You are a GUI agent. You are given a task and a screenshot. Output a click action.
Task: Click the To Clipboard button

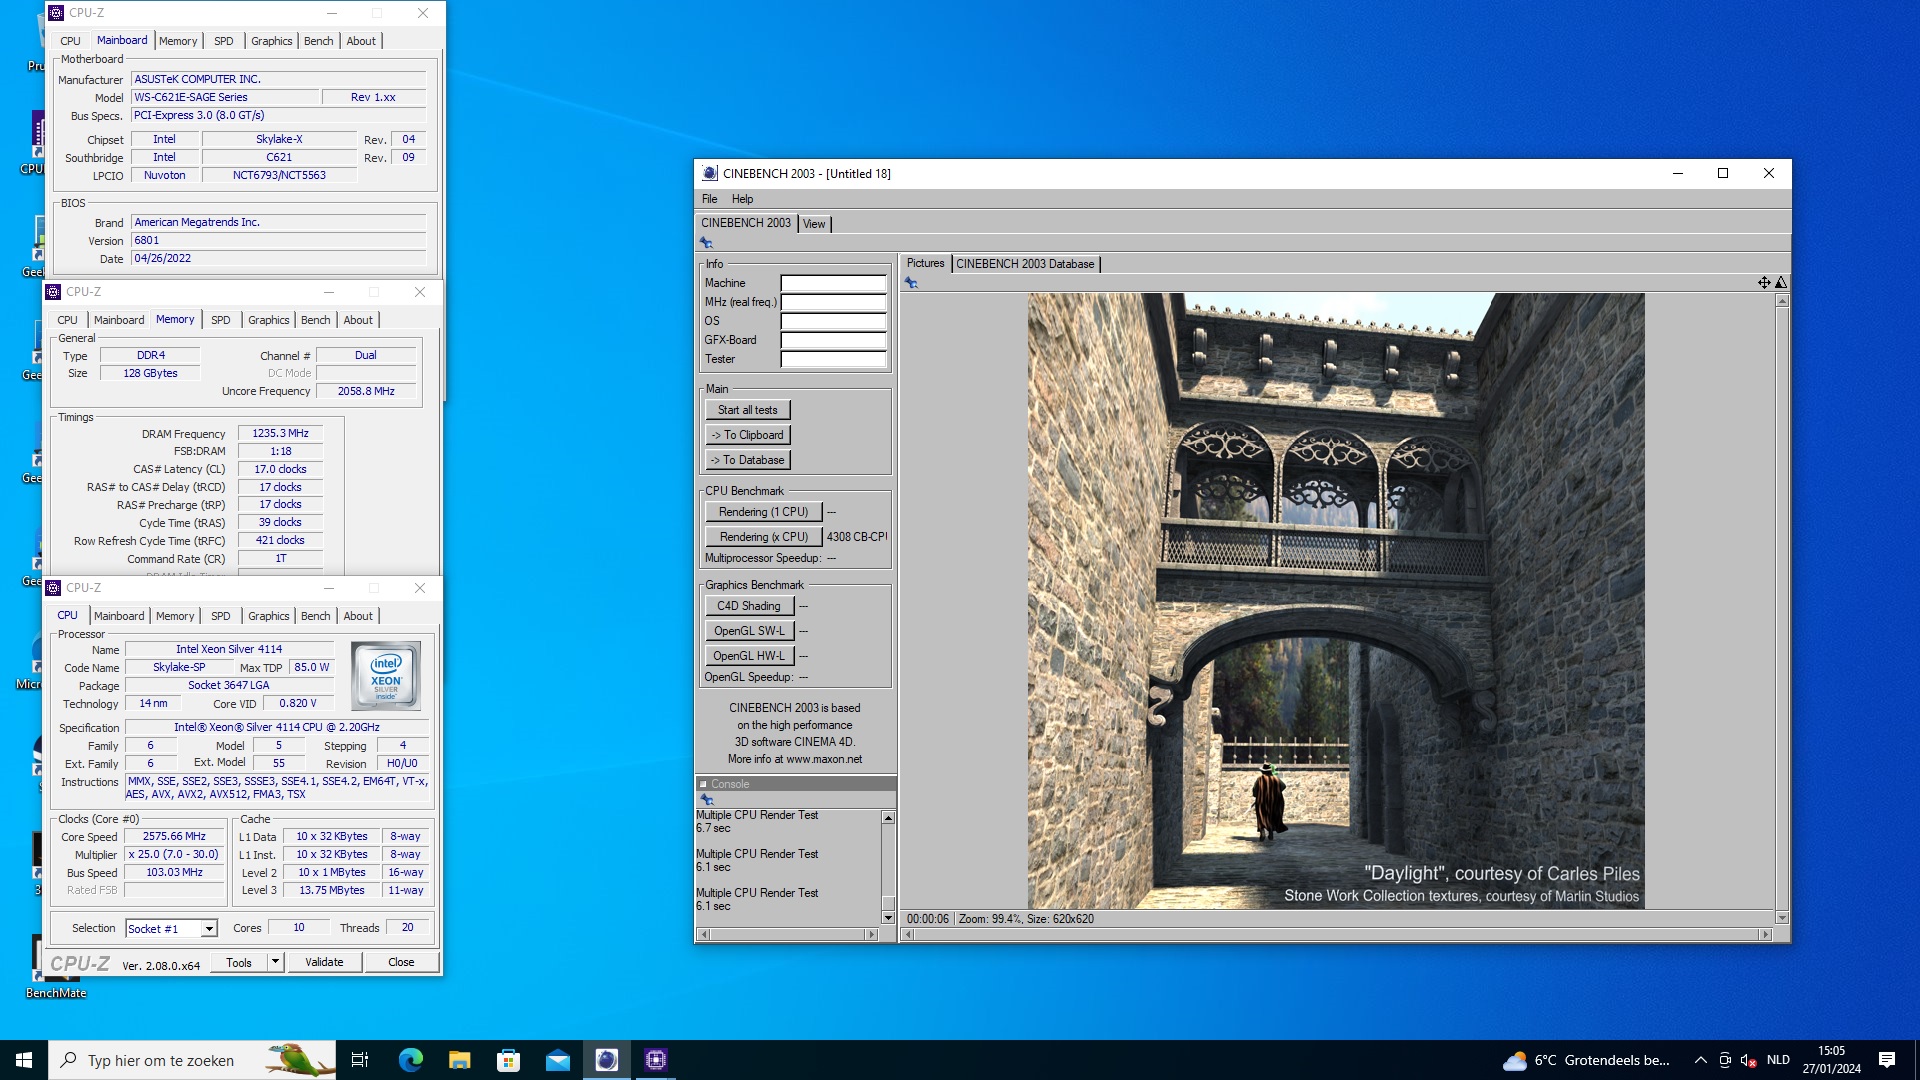(747, 435)
